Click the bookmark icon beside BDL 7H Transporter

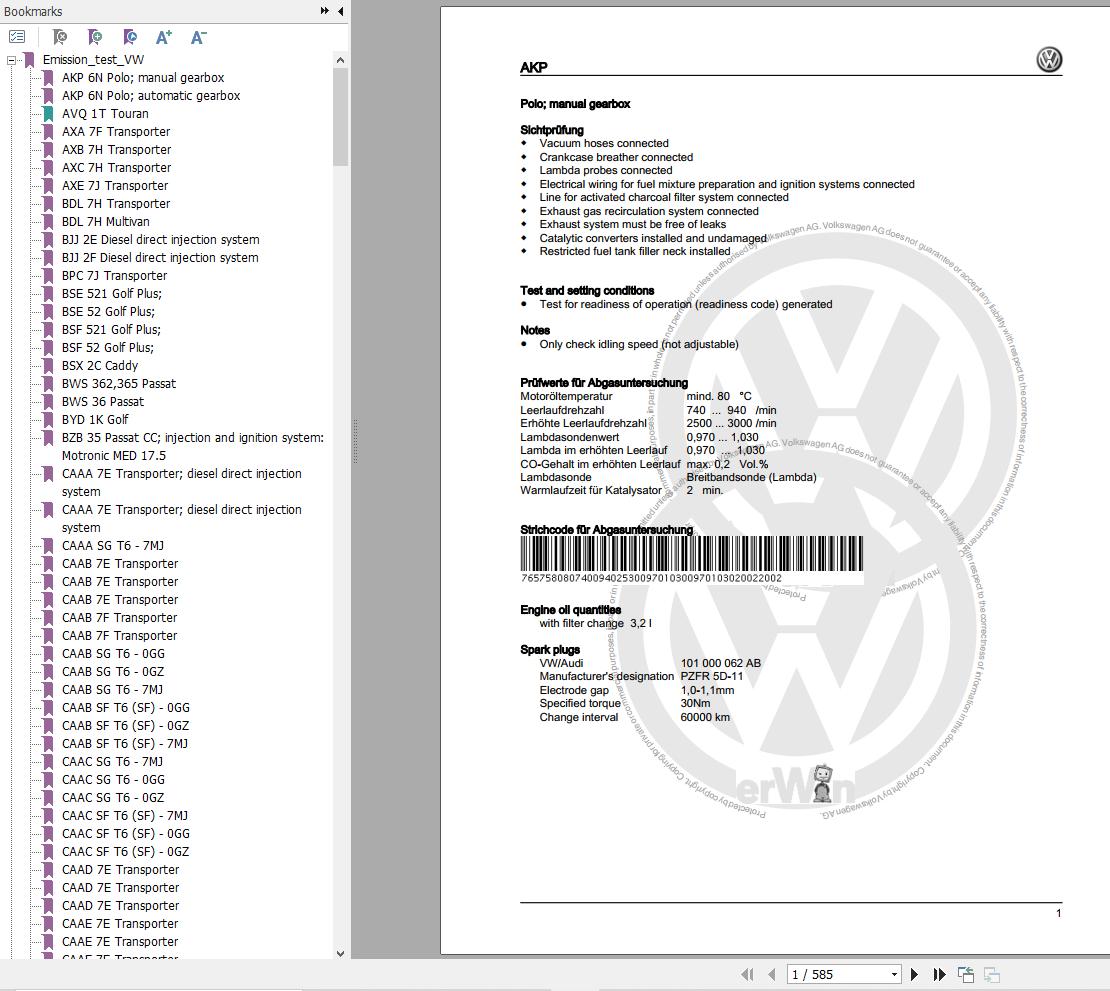48,204
